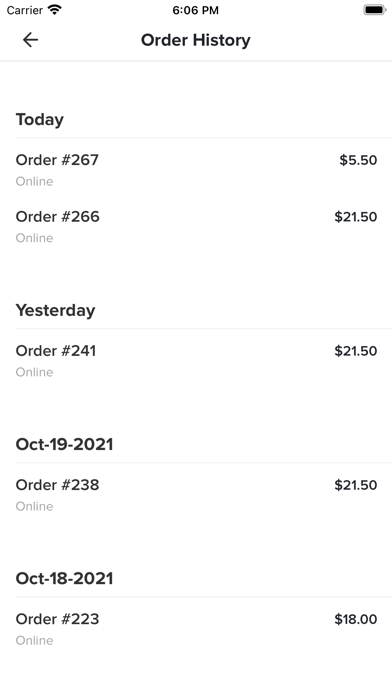
Task: Select the Yesterday section header
Action: (x=55, y=310)
